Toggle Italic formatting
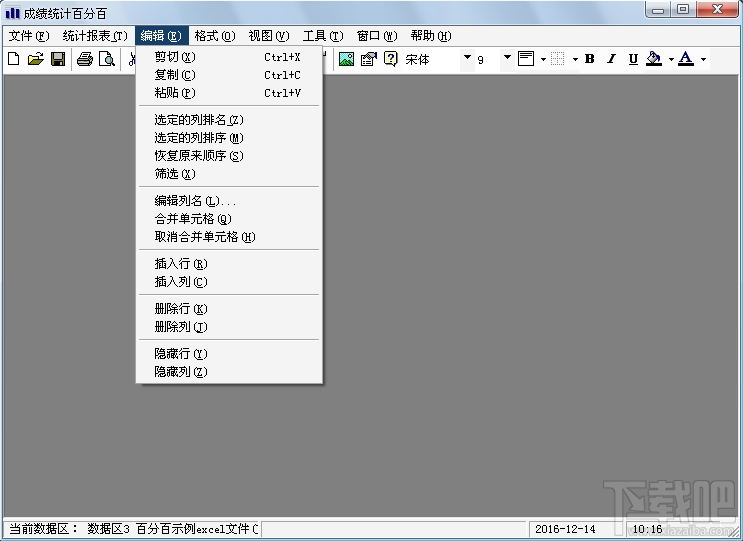This screenshot has width=743, height=541. pyautogui.click(x=611, y=59)
